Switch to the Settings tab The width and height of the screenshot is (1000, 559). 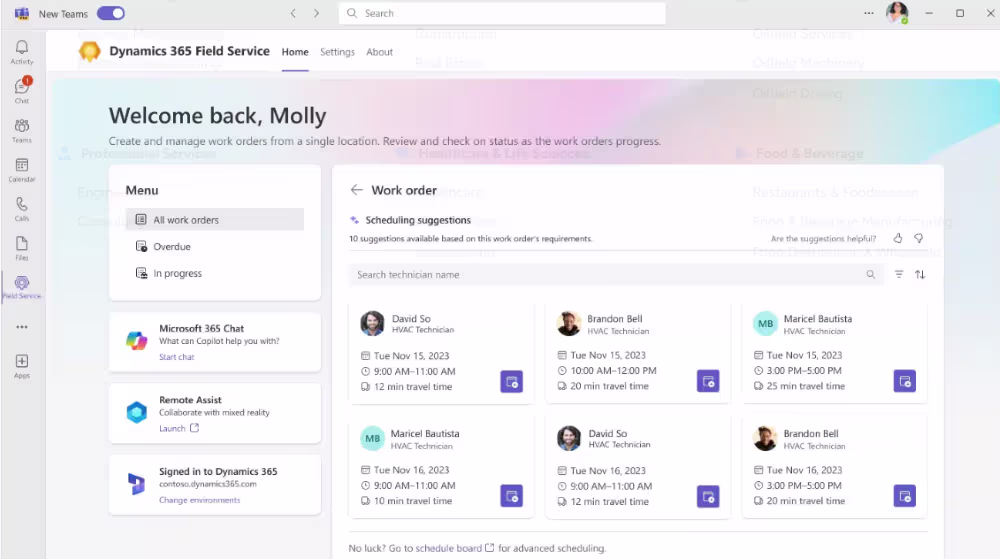[337, 52]
